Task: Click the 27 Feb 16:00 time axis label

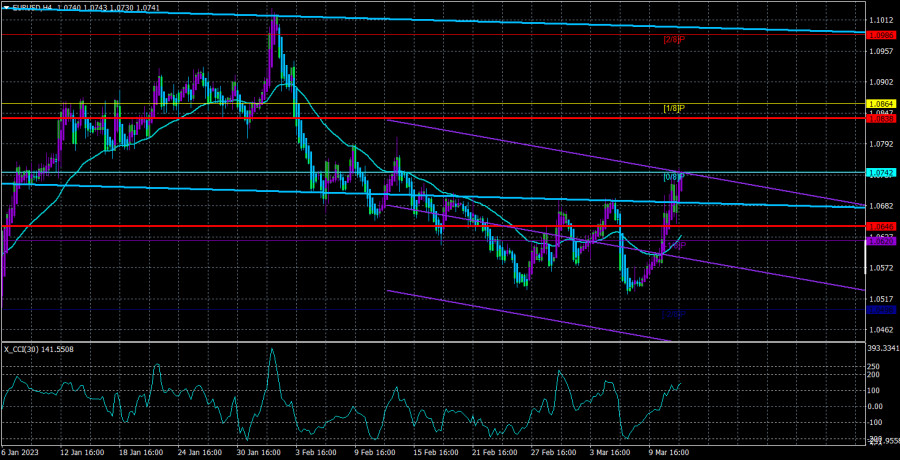Action: [x=552, y=452]
